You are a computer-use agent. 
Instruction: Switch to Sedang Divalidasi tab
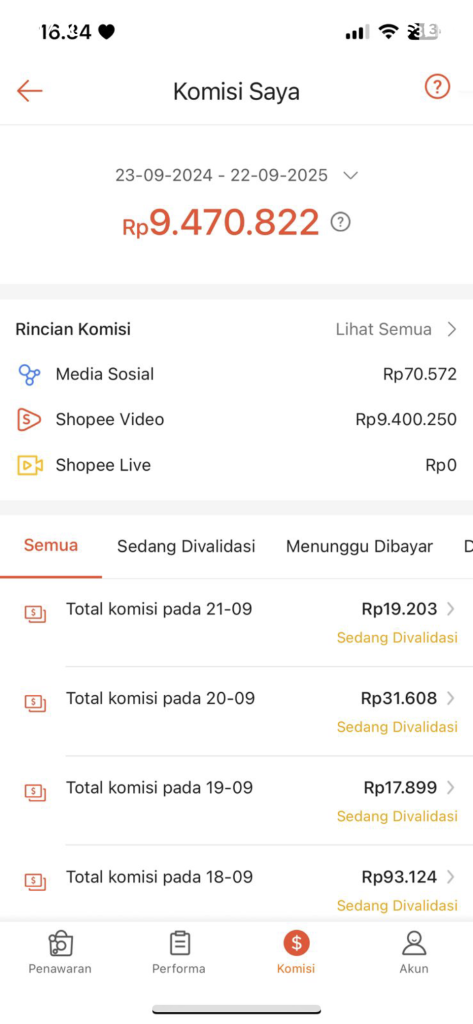(x=186, y=547)
